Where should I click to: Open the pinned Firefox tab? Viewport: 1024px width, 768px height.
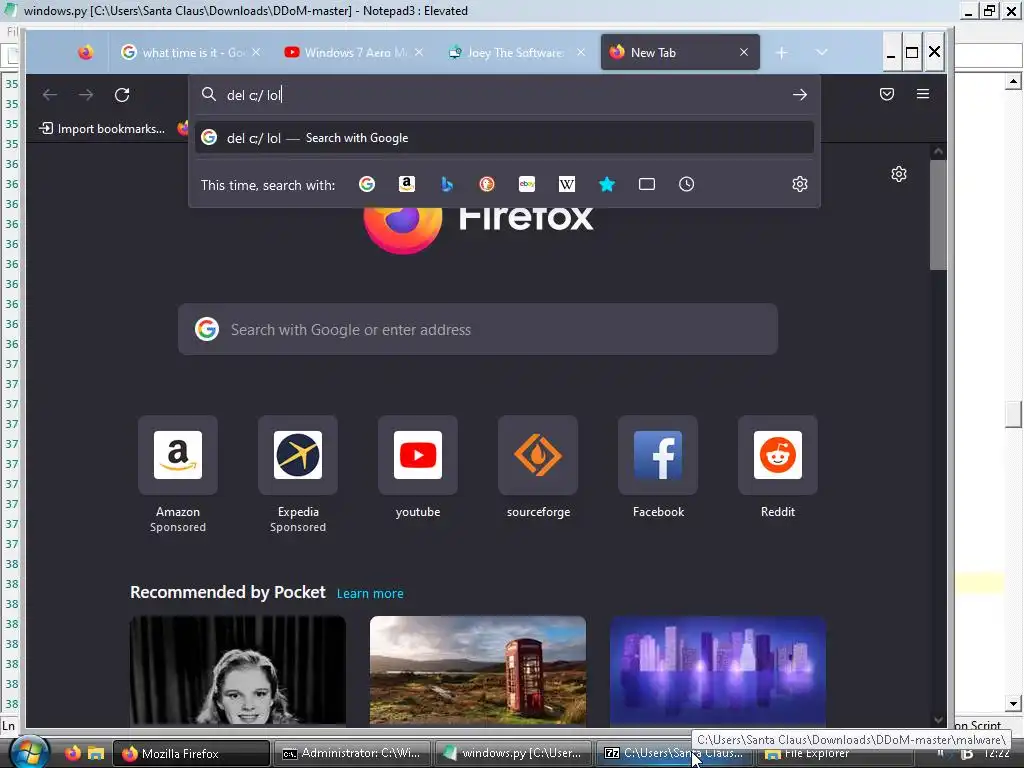tap(86, 52)
